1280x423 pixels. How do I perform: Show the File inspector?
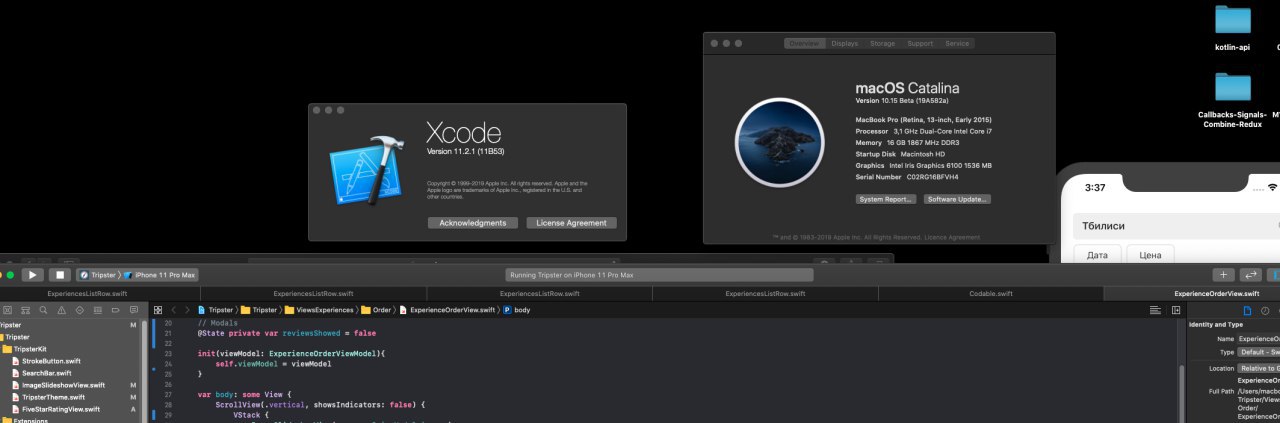[1248, 310]
